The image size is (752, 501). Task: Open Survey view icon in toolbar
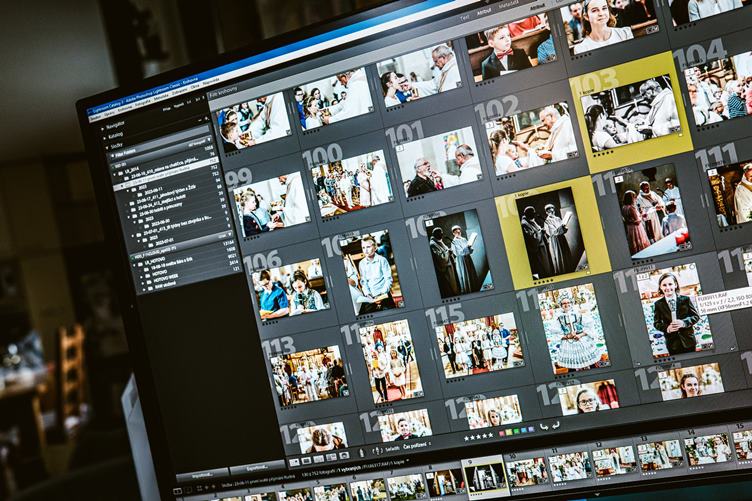click(x=331, y=457)
